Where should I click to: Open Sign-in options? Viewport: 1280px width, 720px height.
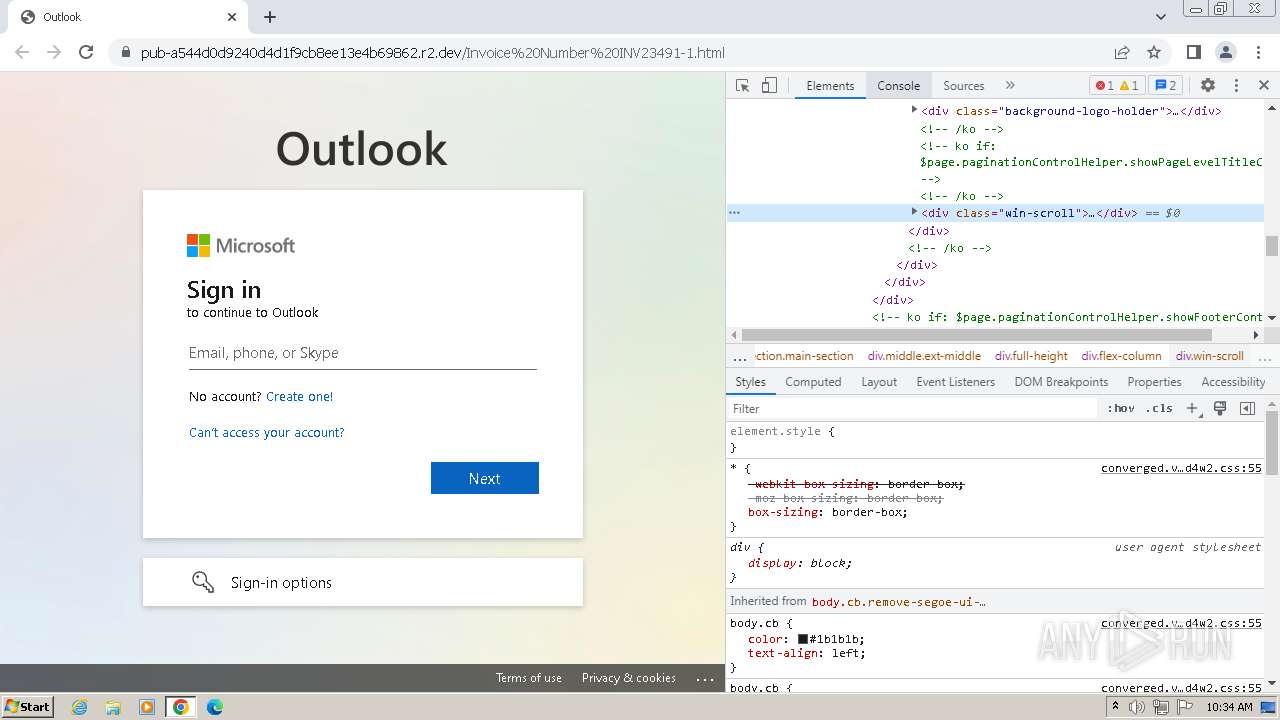click(363, 582)
